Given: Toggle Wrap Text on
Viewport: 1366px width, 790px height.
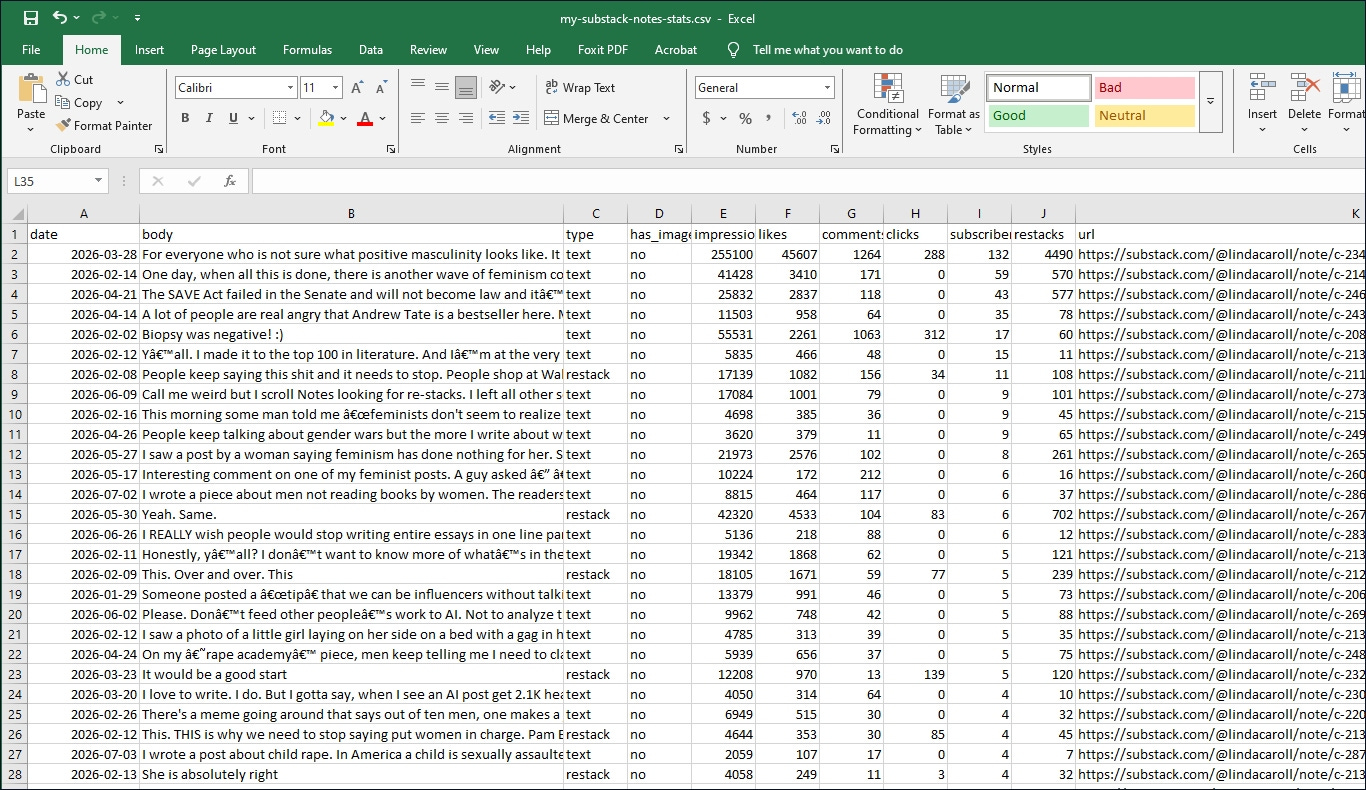Looking at the screenshot, I should [x=580, y=88].
